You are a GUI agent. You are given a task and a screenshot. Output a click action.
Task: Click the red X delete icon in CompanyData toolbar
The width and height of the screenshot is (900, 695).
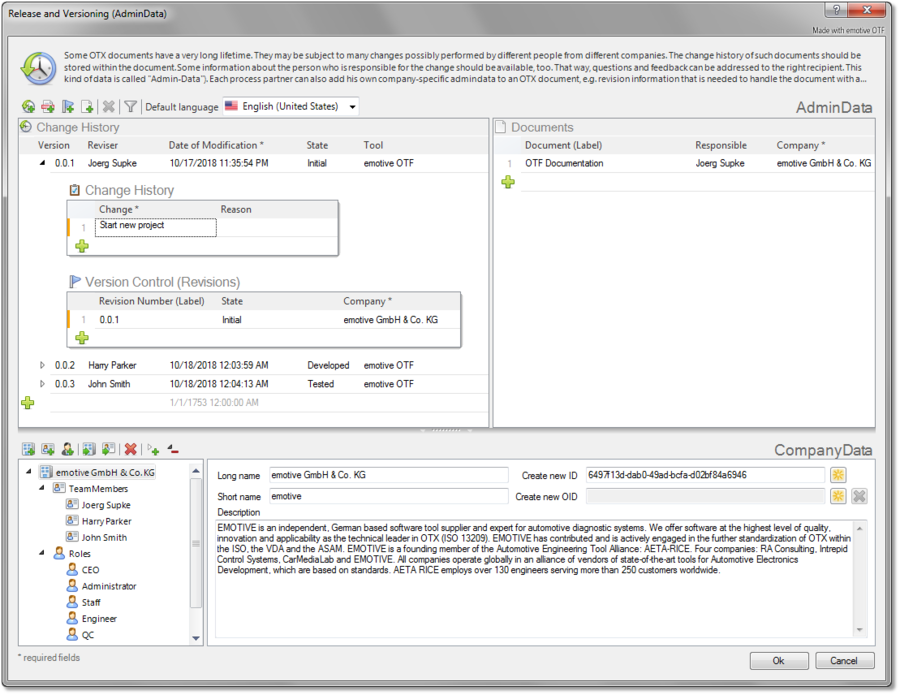(130, 450)
